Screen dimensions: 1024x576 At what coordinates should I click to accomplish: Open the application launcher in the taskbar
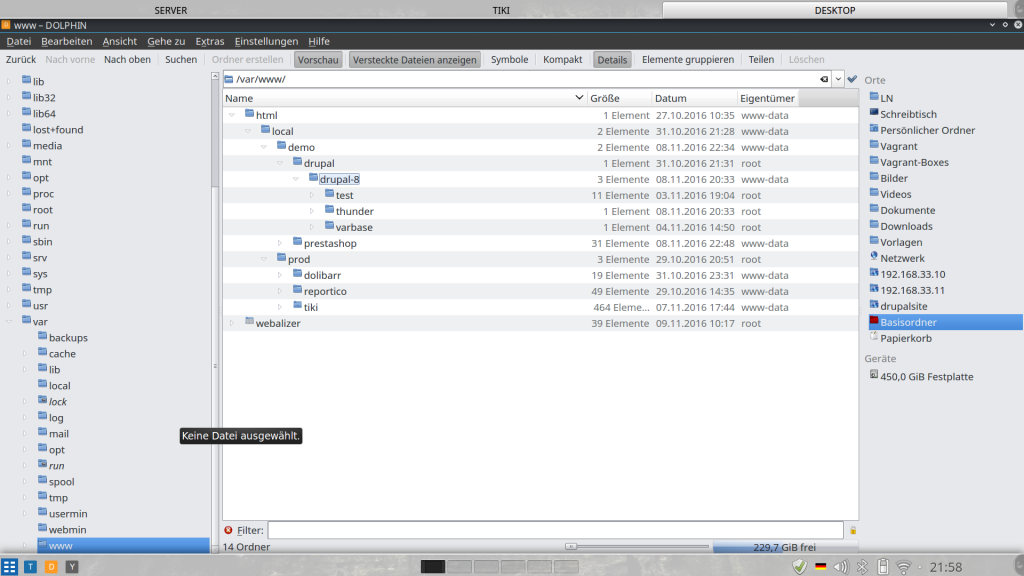click(10, 567)
